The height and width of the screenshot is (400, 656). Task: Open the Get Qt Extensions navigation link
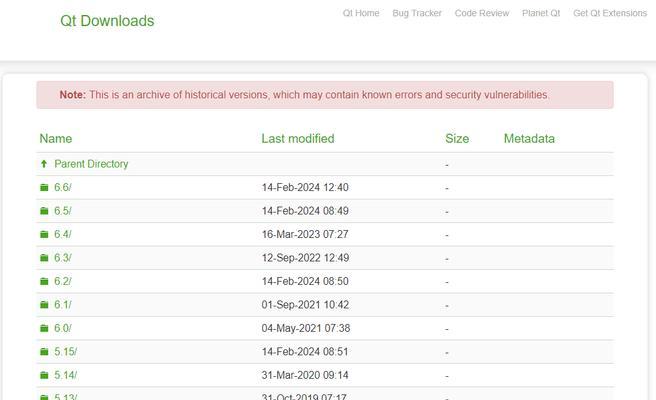(610, 13)
